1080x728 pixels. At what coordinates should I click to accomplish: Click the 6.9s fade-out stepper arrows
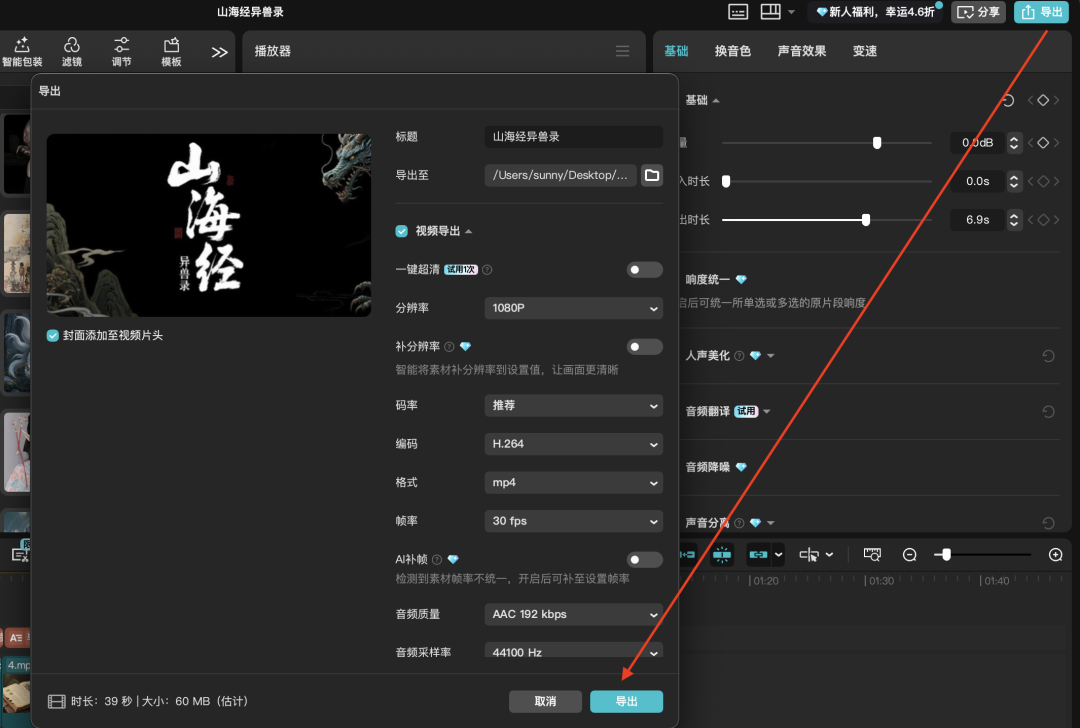1014,220
